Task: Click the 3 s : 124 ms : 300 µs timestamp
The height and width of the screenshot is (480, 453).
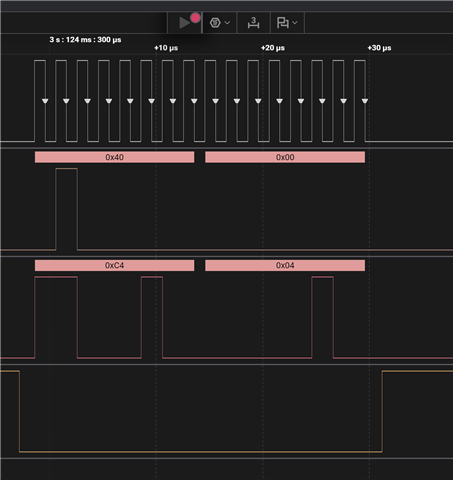Action: (85, 40)
